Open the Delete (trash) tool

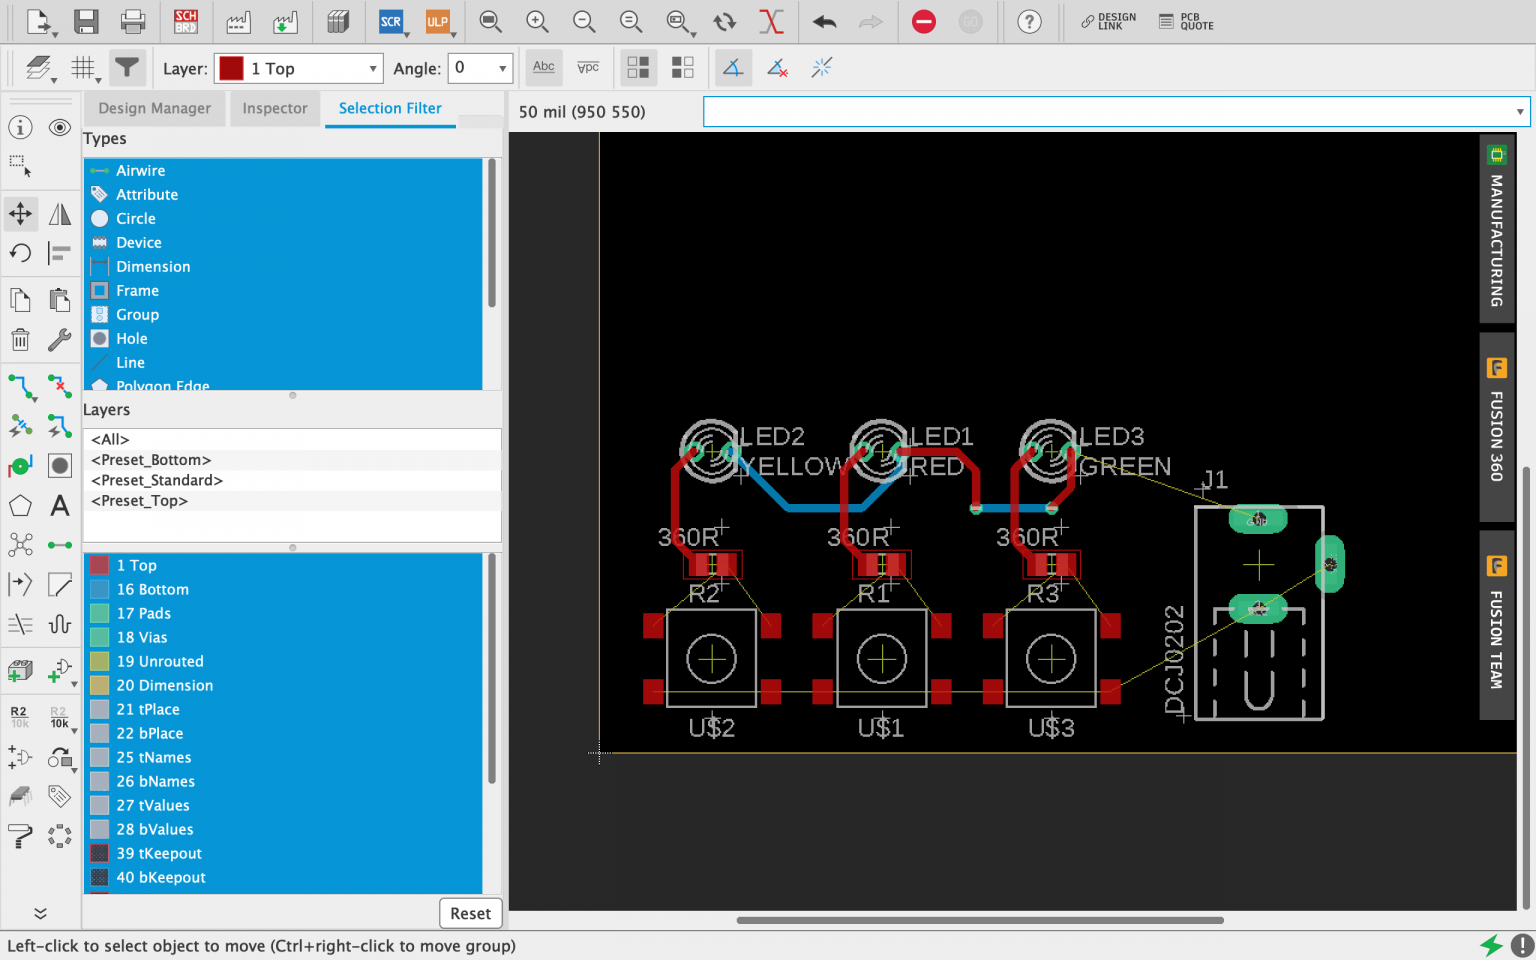[x=20, y=340]
